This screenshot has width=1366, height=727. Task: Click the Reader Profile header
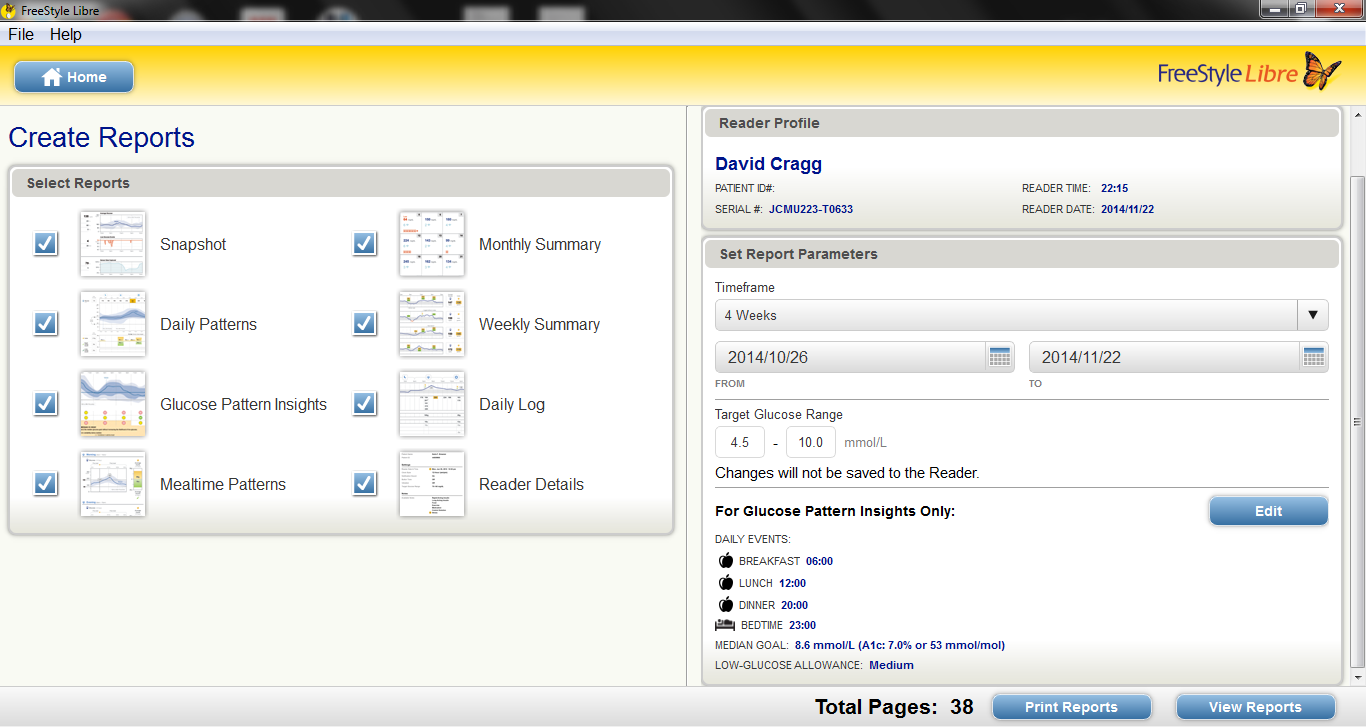(1021, 123)
